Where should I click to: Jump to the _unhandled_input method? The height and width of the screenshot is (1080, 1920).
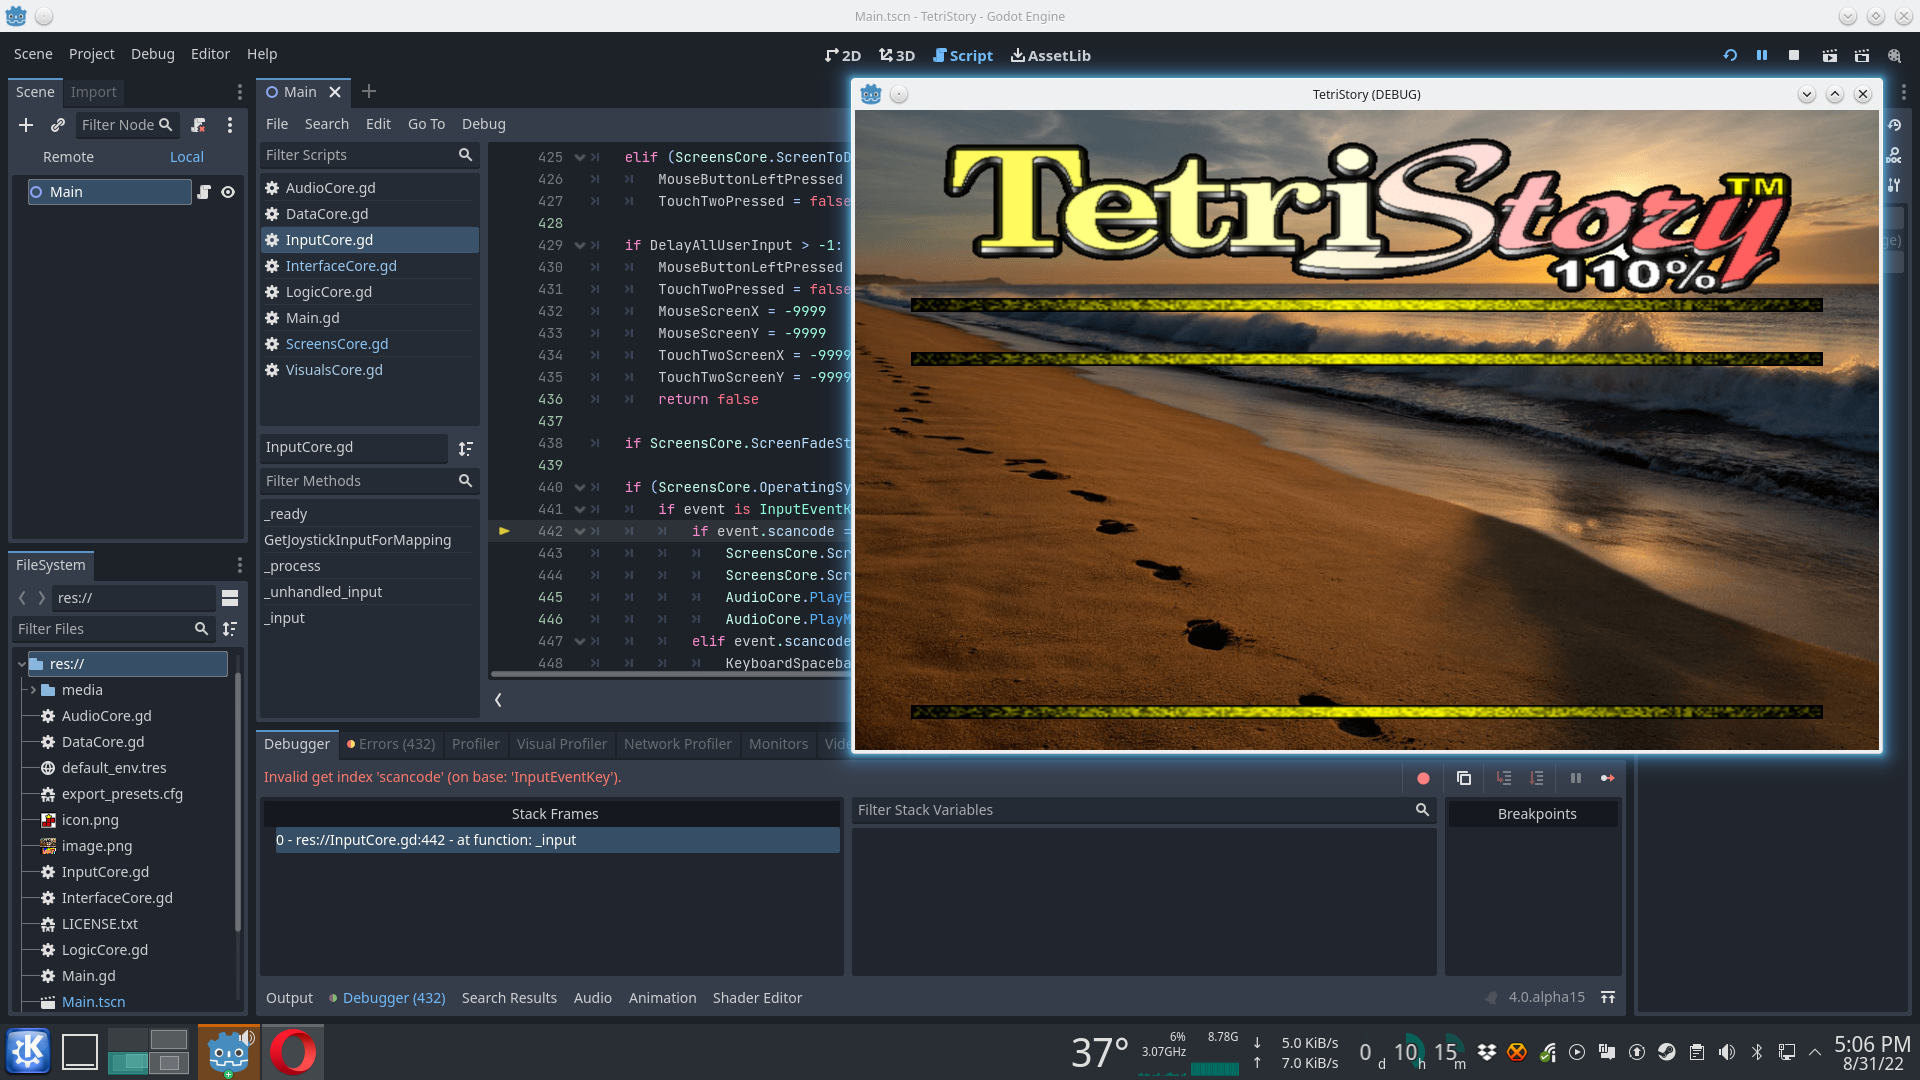323,592
